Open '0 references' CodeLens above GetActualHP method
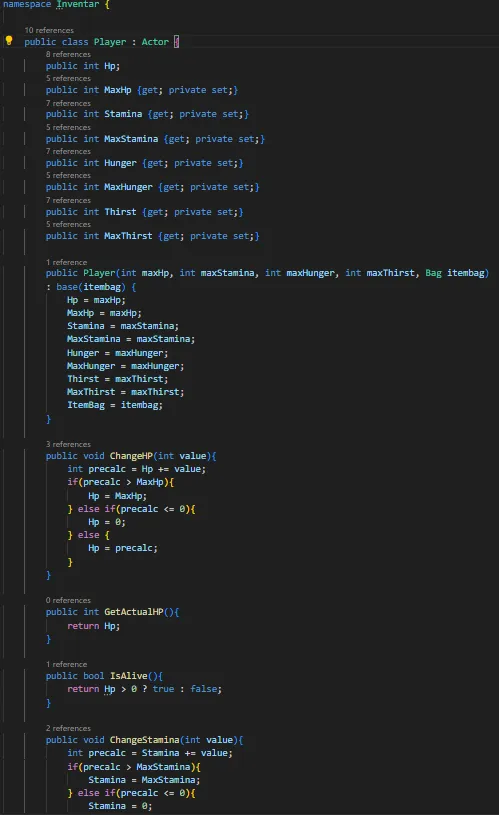 coord(68,600)
